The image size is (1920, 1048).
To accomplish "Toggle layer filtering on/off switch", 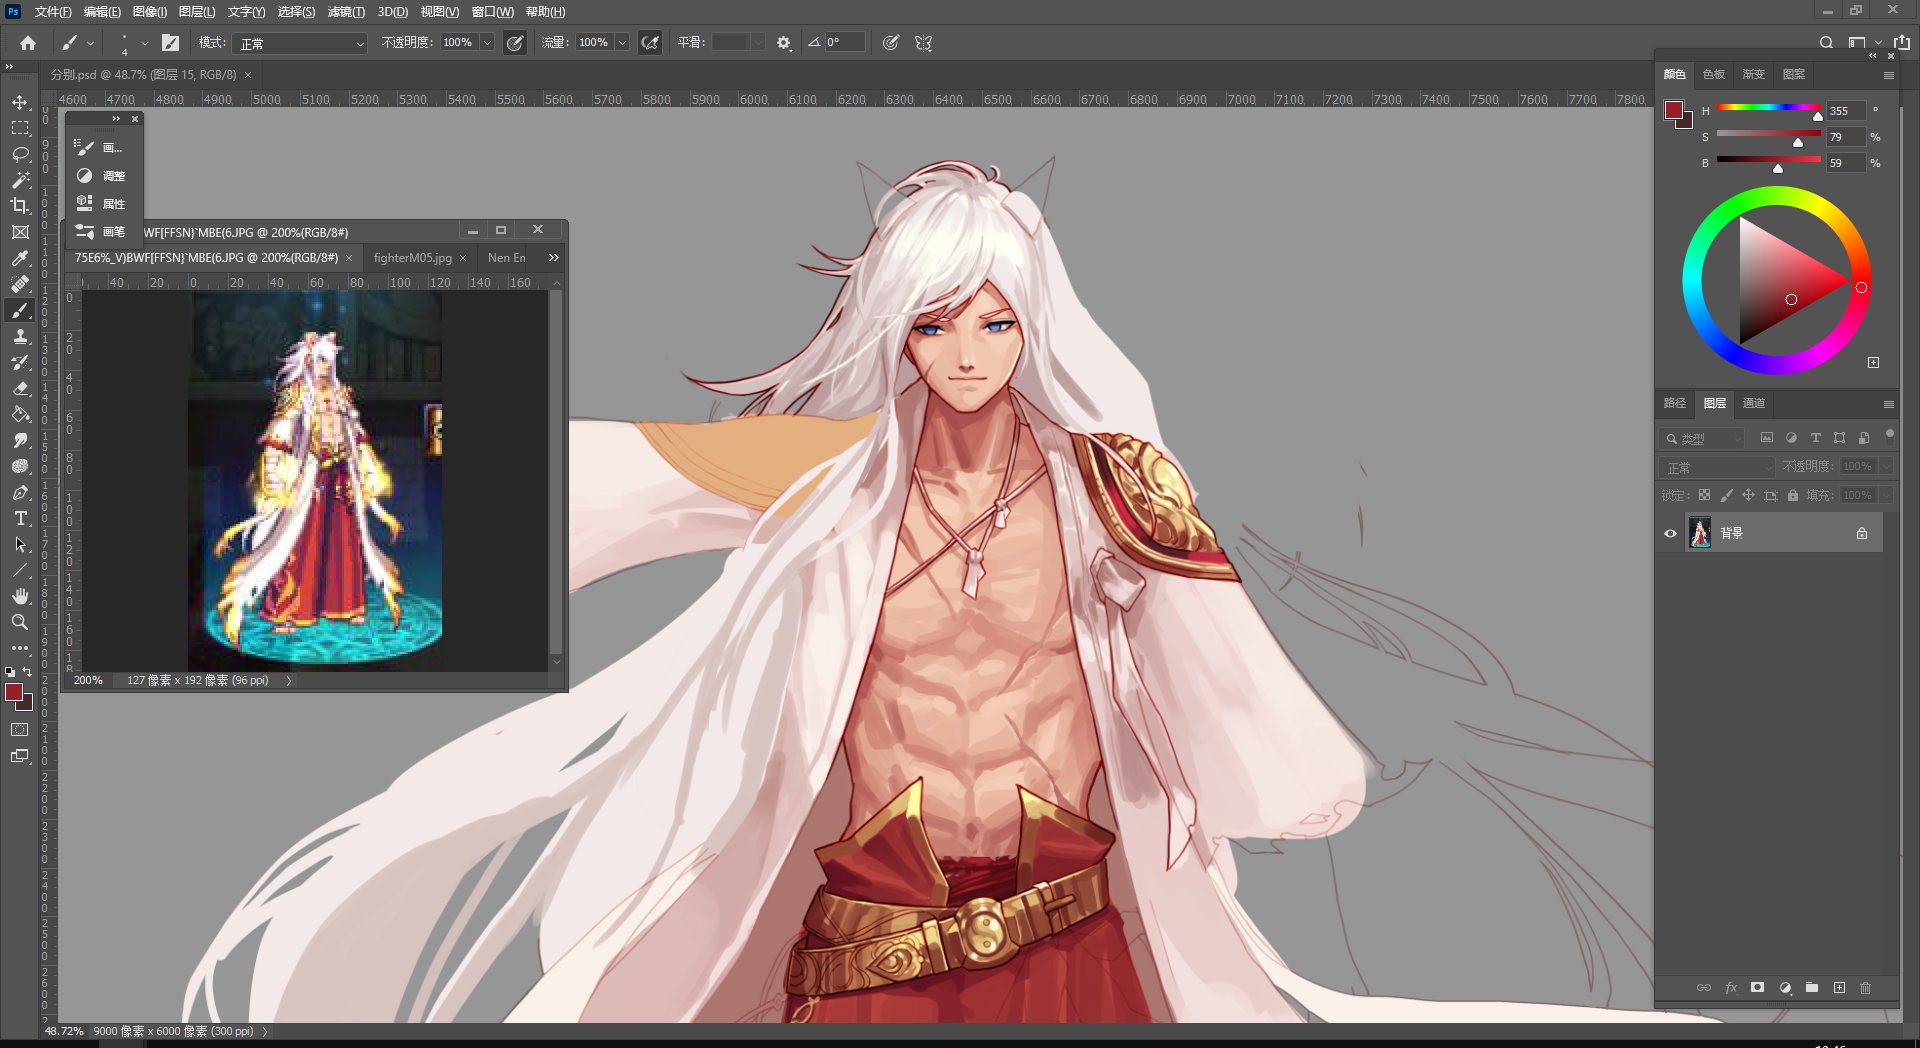I will click(x=1889, y=435).
